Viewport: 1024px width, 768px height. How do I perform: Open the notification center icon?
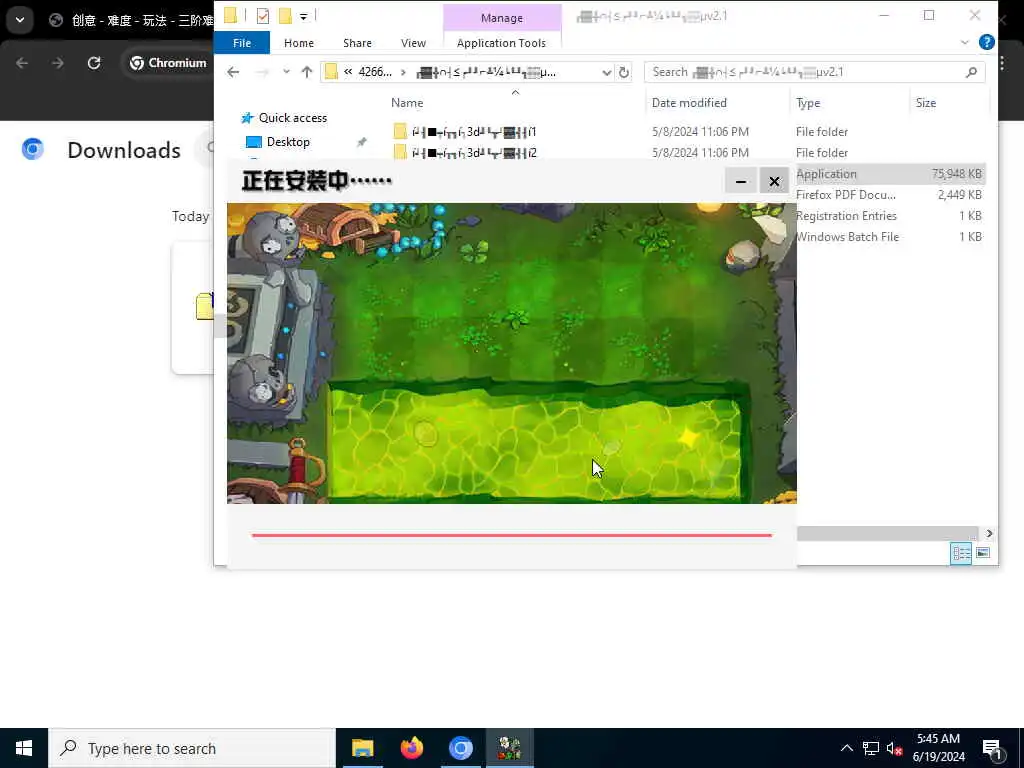993,749
